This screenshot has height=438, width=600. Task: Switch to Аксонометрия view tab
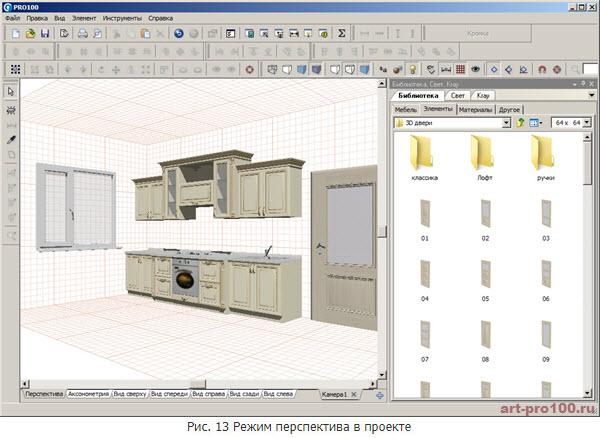point(88,395)
